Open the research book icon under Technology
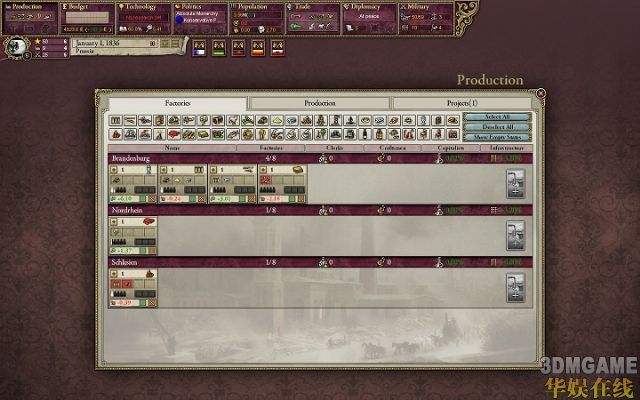Image resolution: width=640 pixels, height=400 pixels. 123,29
